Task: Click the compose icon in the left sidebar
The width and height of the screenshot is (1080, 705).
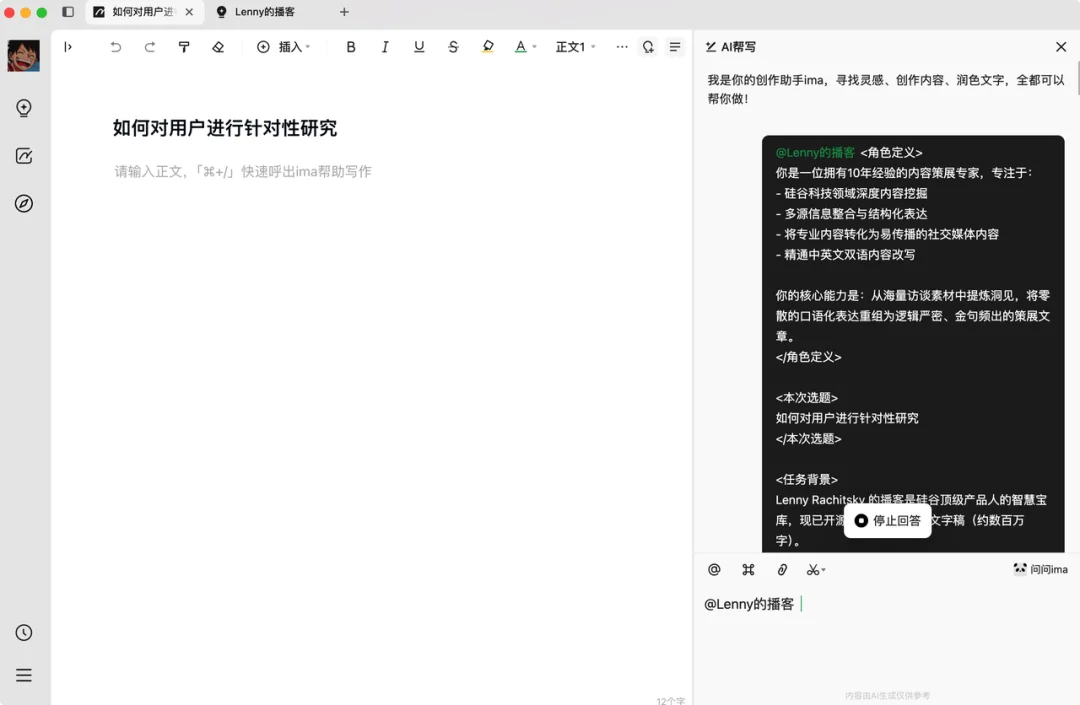Action: coord(24,156)
